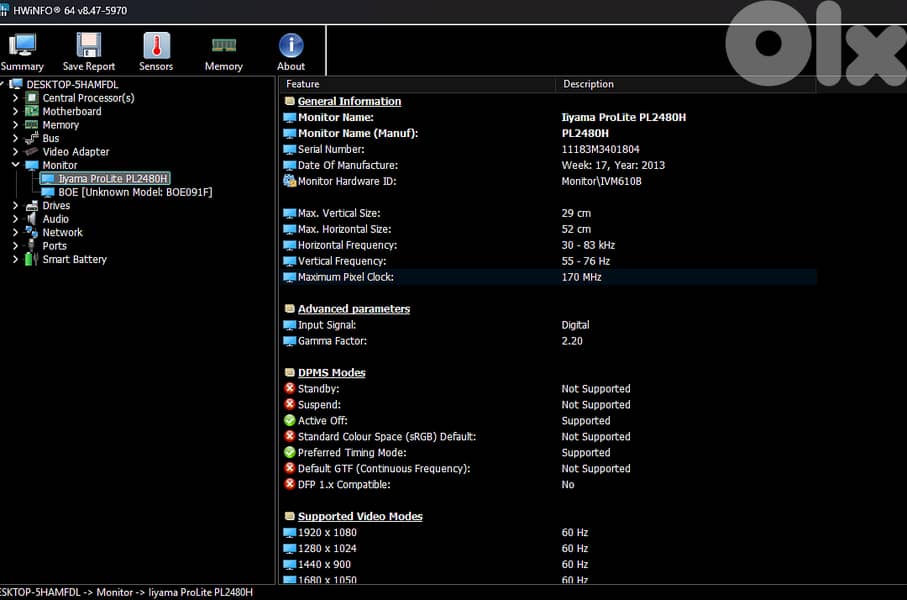Expand the Drives node arrow

click(16, 205)
